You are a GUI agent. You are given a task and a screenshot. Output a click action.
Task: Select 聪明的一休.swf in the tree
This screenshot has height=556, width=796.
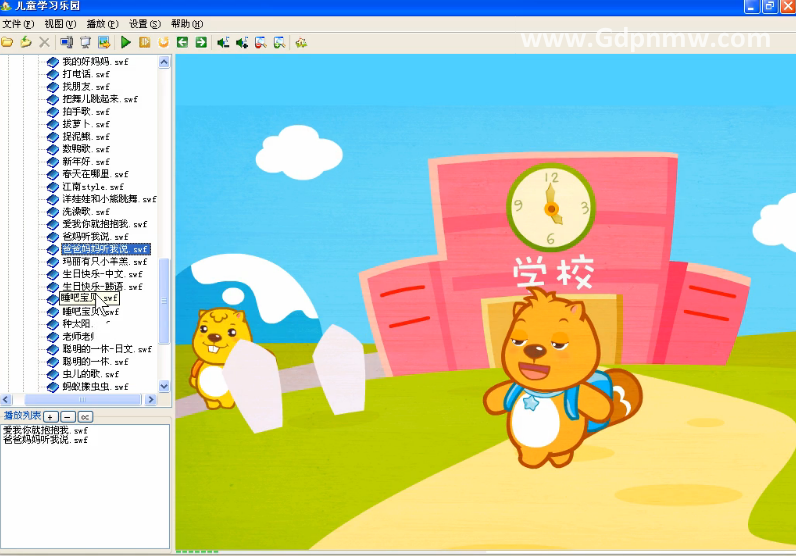click(95, 362)
